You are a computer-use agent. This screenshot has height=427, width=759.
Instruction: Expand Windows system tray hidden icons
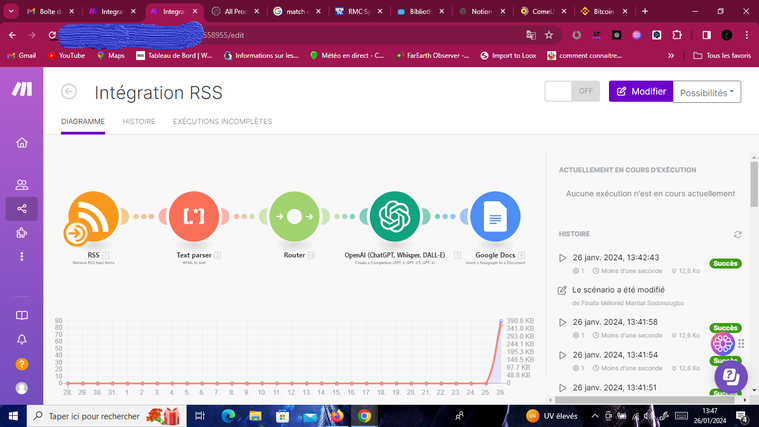point(594,416)
